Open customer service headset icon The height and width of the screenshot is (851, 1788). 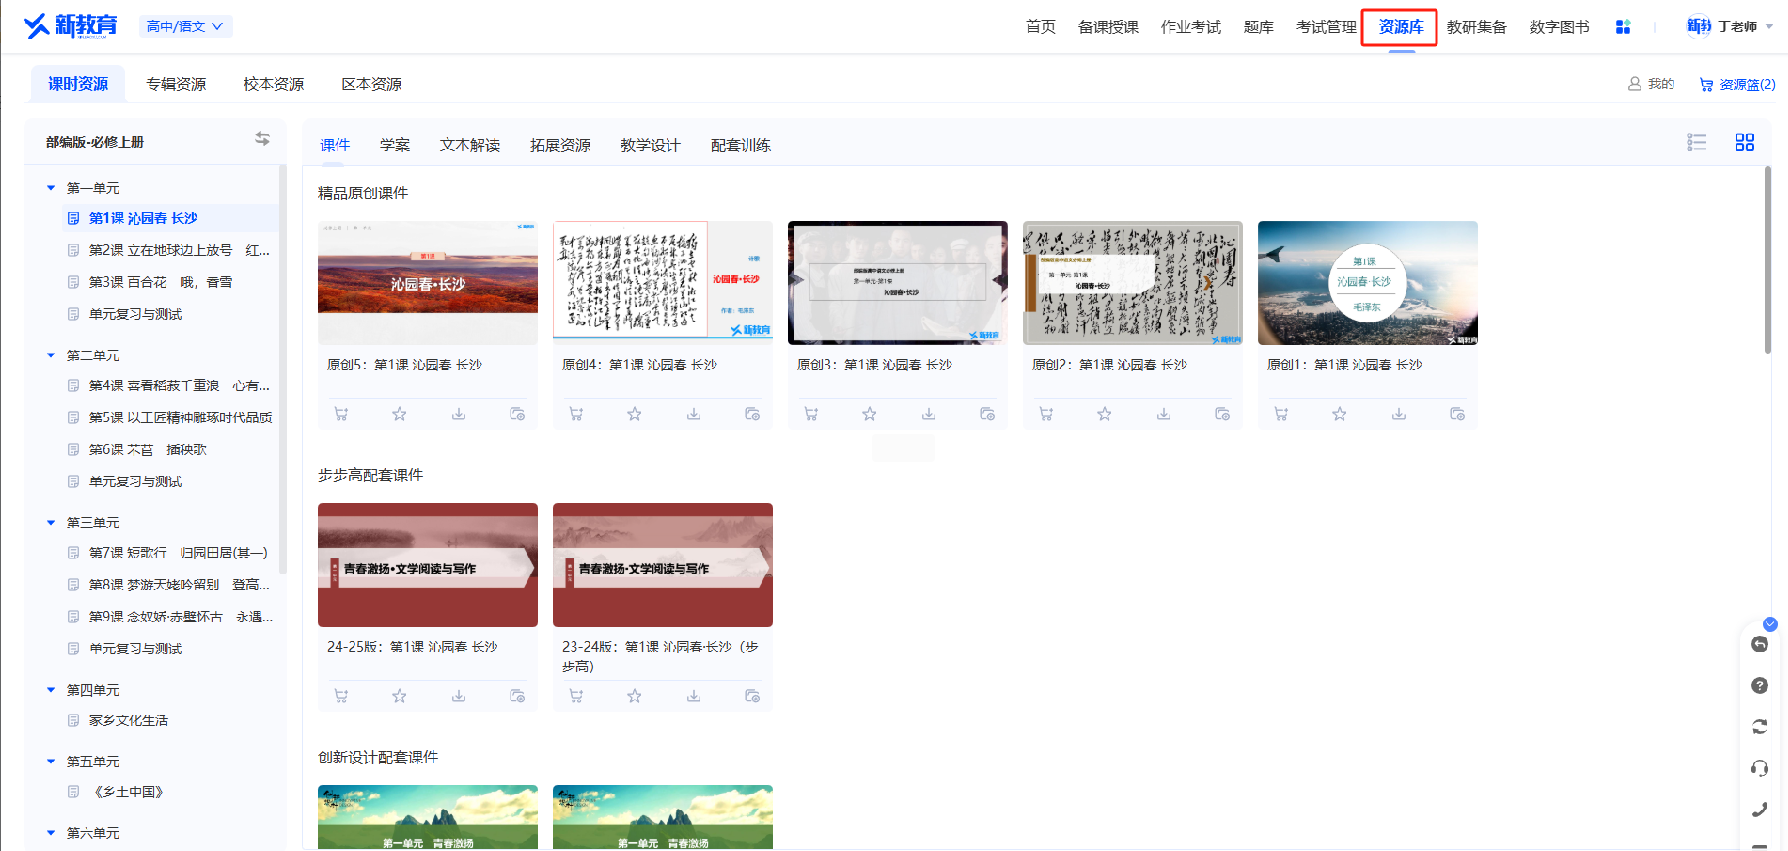pyautogui.click(x=1760, y=768)
